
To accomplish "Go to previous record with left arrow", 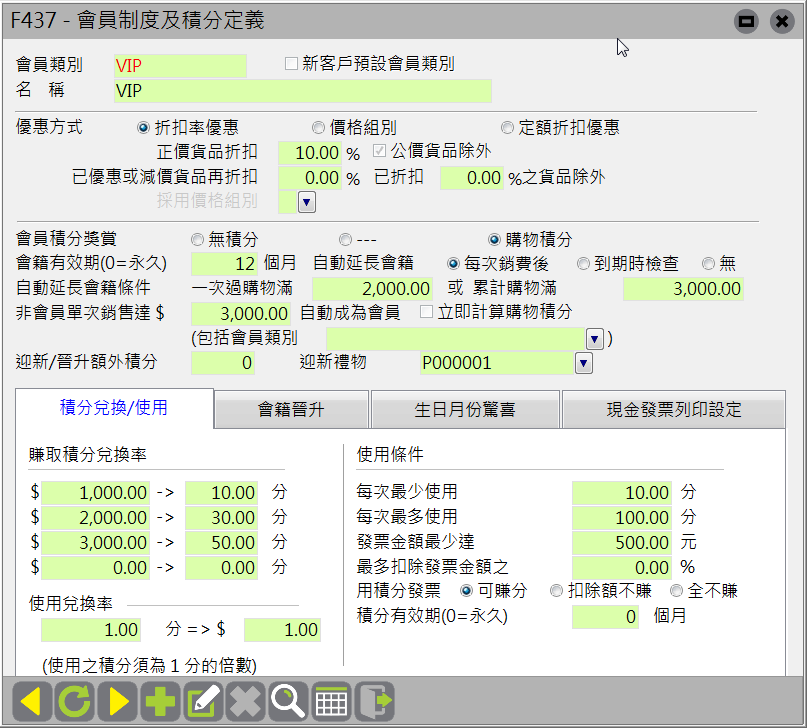I will [32, 701].
